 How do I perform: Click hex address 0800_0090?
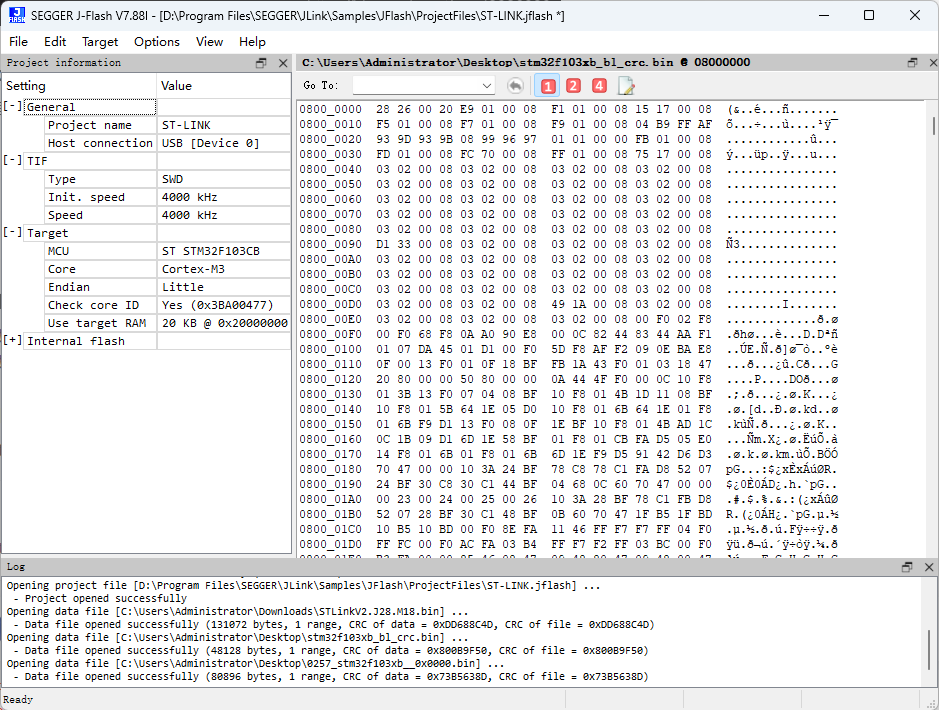pos(331,244)
